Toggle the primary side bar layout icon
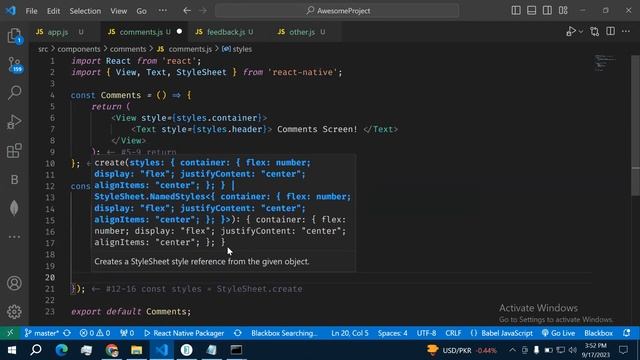 [x=516, y=11]
